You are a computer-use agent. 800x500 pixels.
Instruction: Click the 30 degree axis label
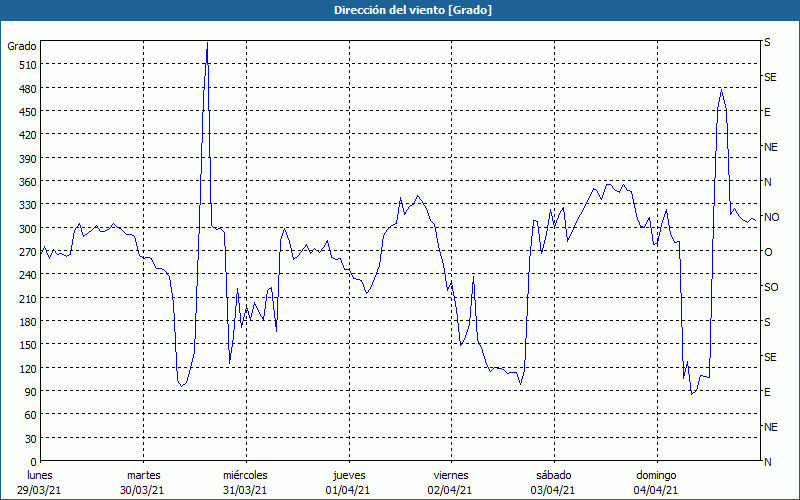(30, 439)
